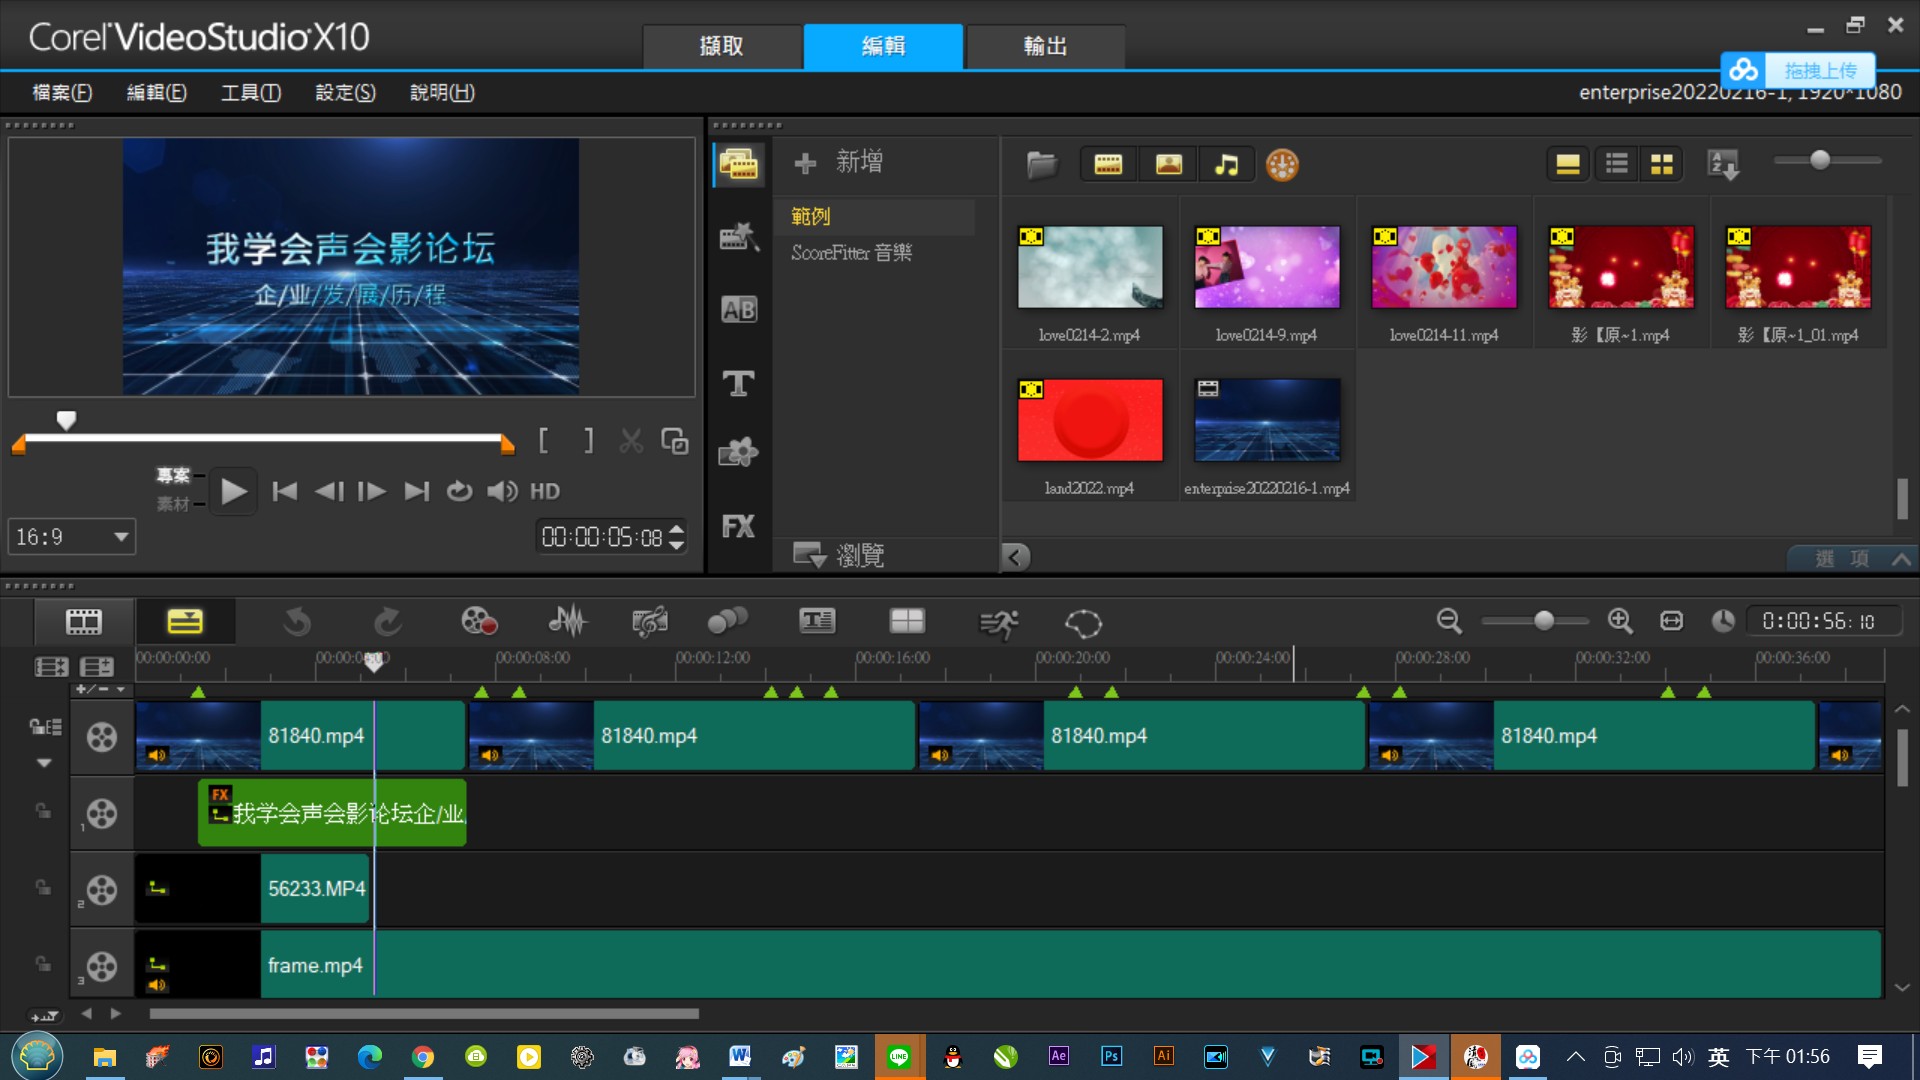Screen dimensions: 1920x1080
Task: Fit project in timeline window
Action: (1671, 621)
